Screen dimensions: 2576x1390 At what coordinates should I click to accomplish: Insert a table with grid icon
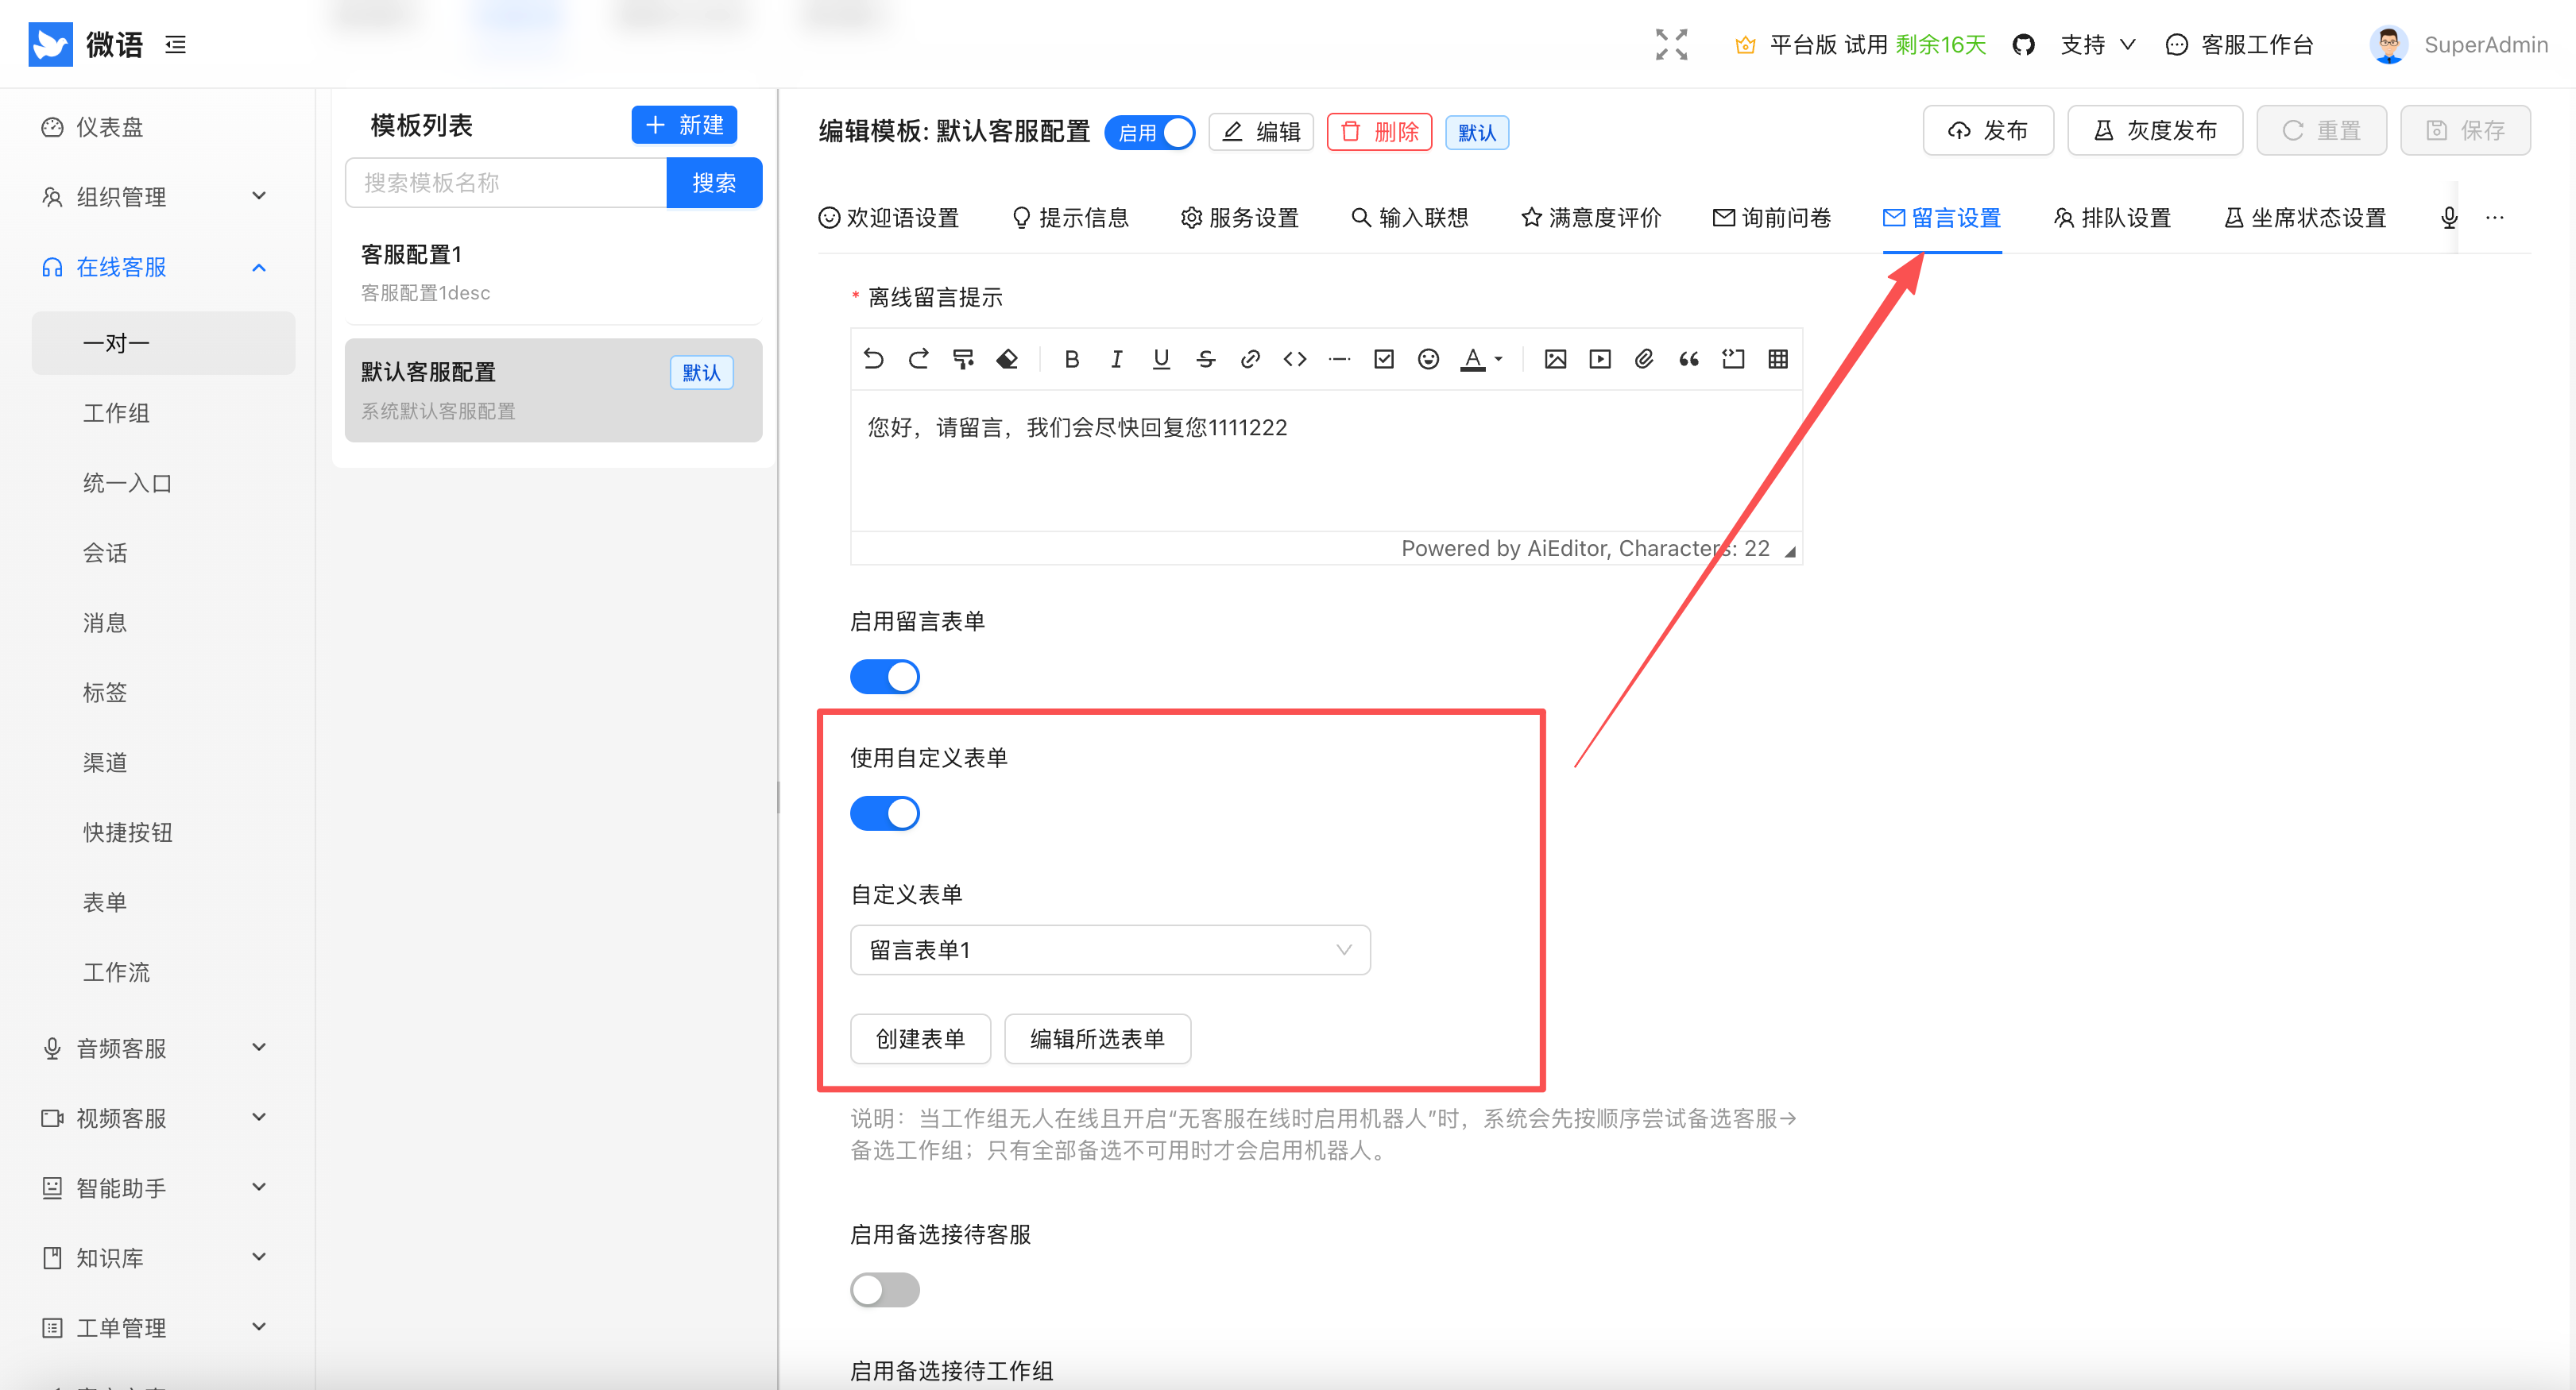(1778, 359)
